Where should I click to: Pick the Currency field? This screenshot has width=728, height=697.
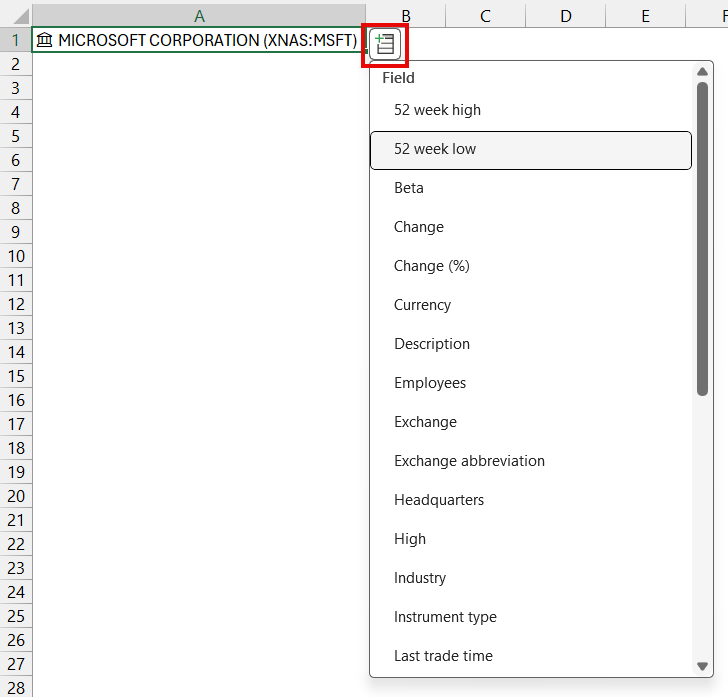(531, 305)
